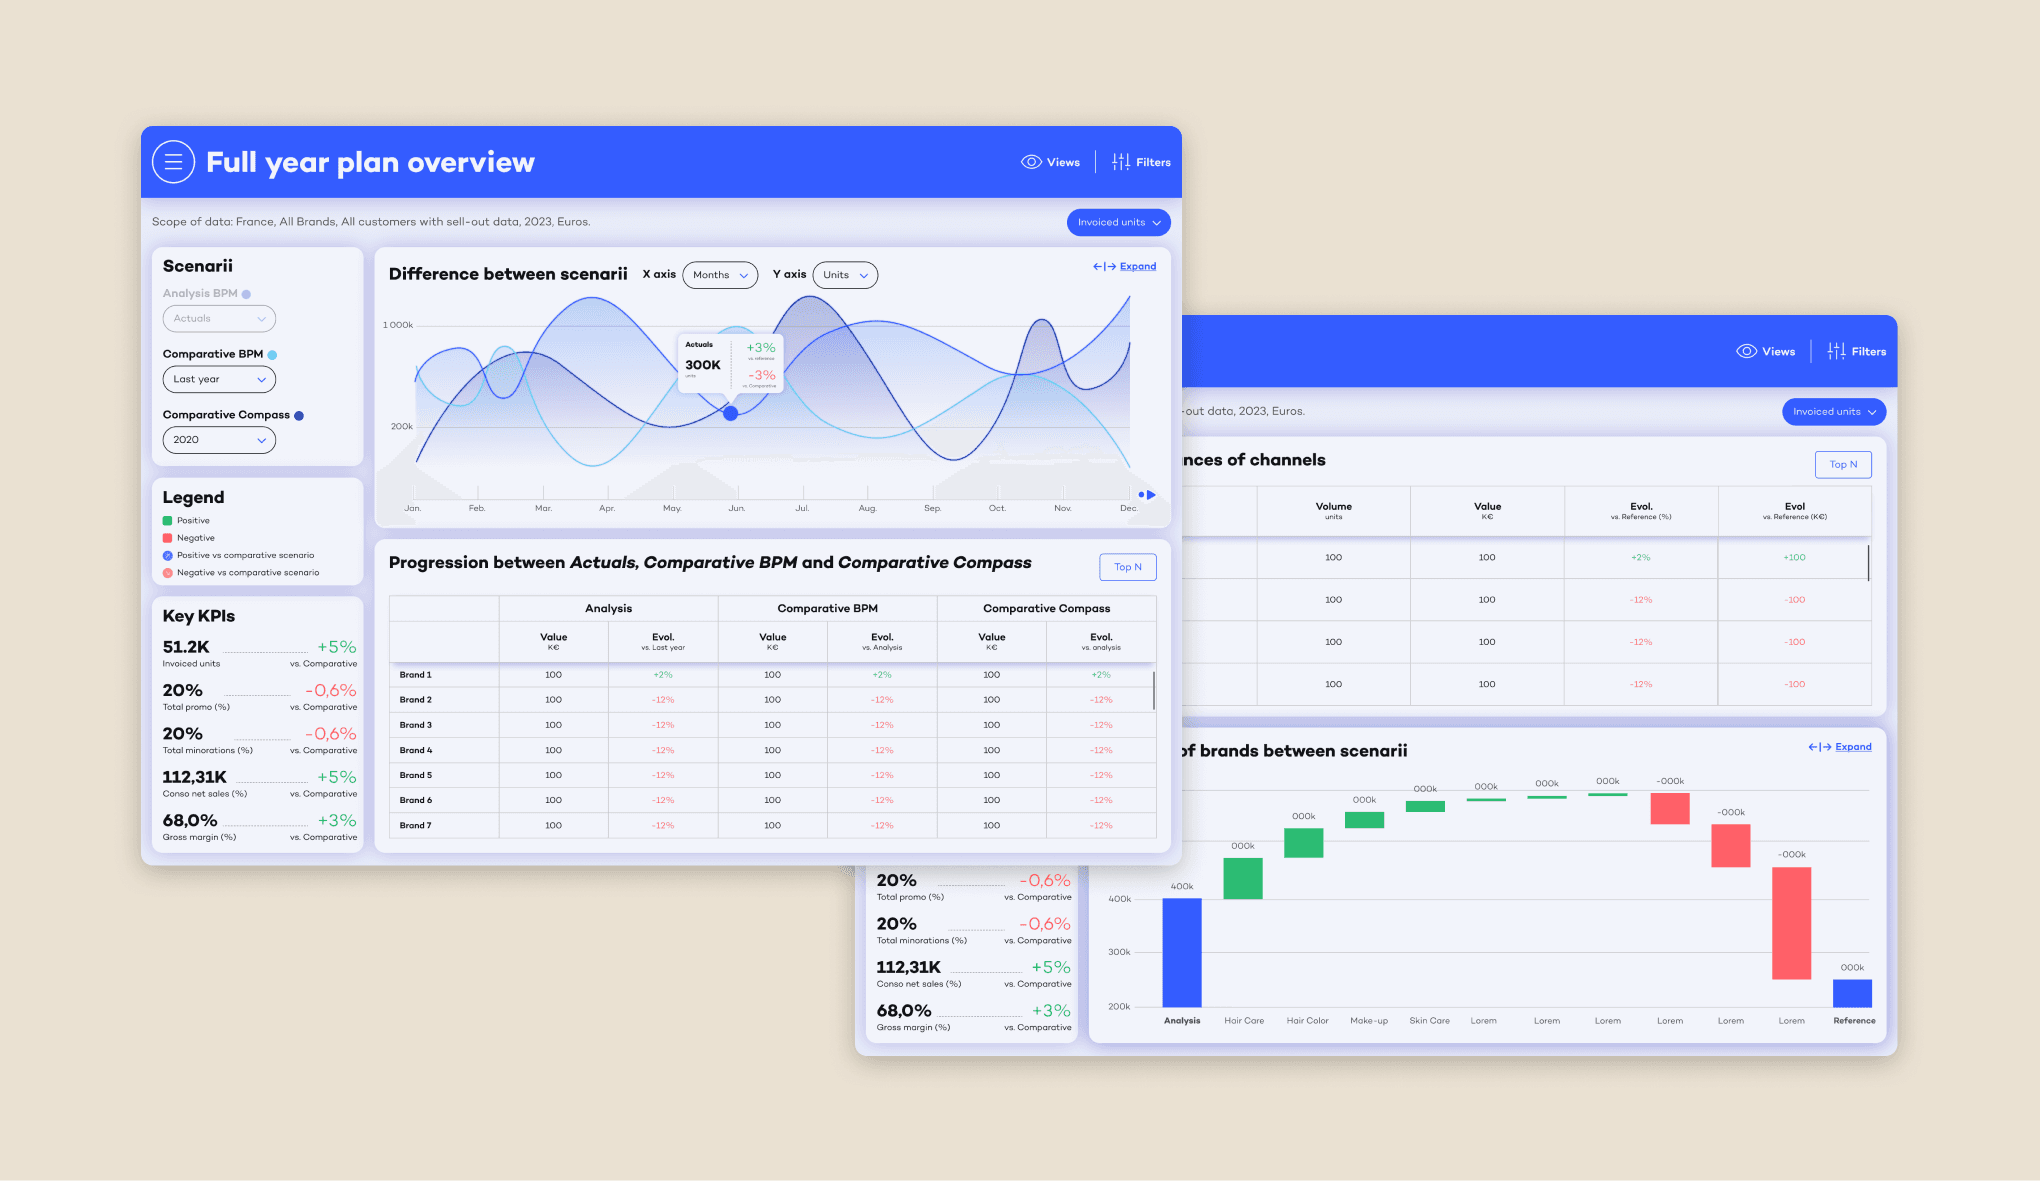Click the Views eye icon in front dashboard

[x=1031, y=162]
